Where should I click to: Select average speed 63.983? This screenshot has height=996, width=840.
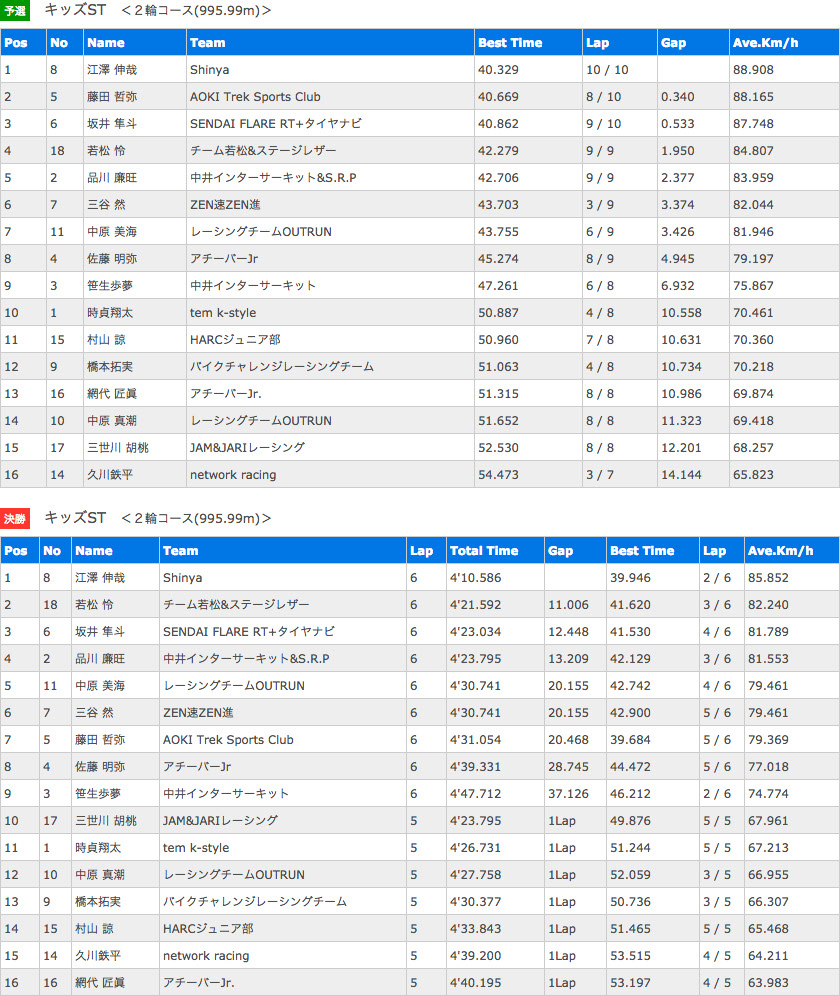coord(768,983)
